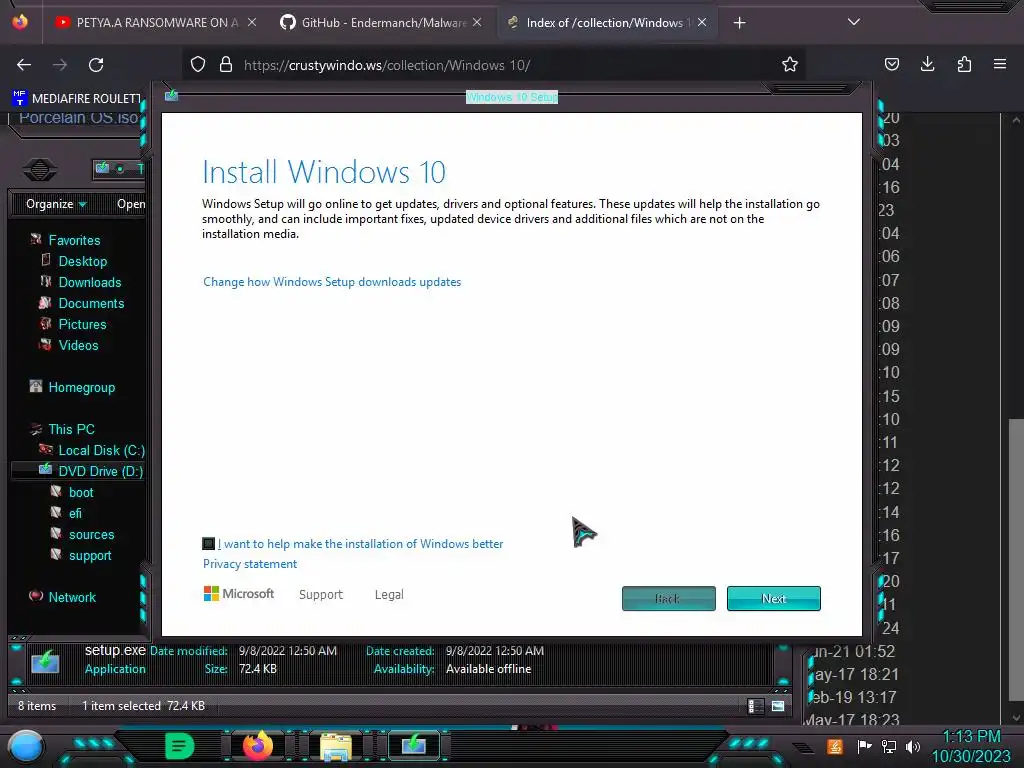The width and height of the screenshot is (1024, 768).
Task: Open a new Firefox tab with plus button
Action: 739,23
